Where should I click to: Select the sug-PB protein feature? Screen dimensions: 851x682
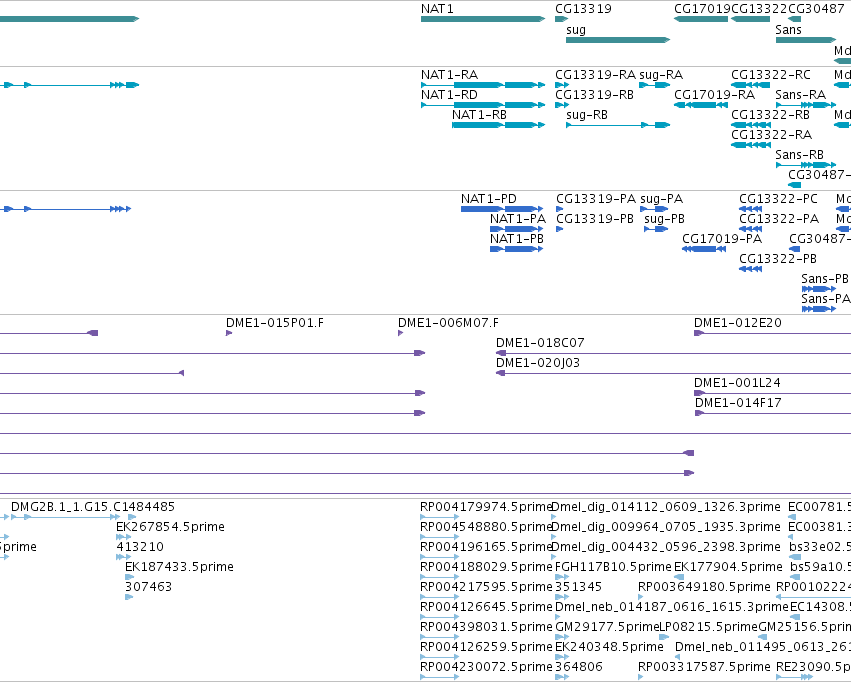656,229
